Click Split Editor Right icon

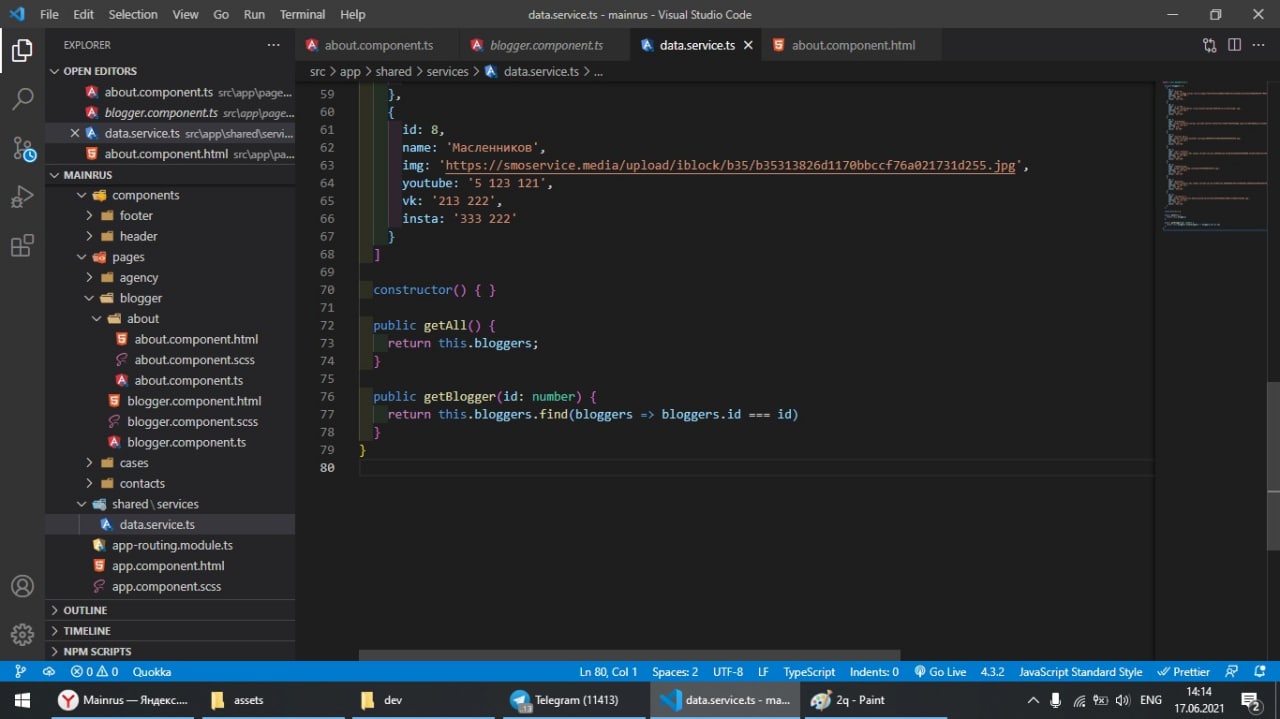click(x=1234, y=45)
